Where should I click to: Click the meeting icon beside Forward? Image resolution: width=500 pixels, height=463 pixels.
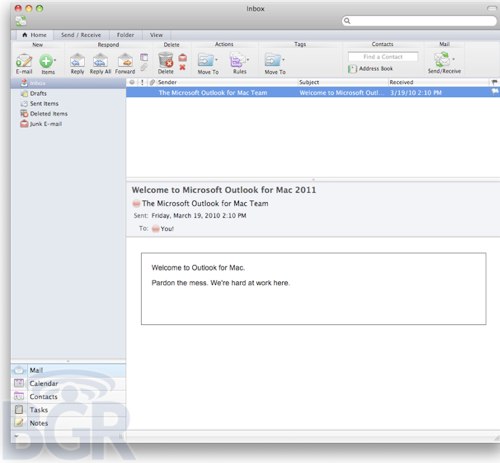point(144,57)
